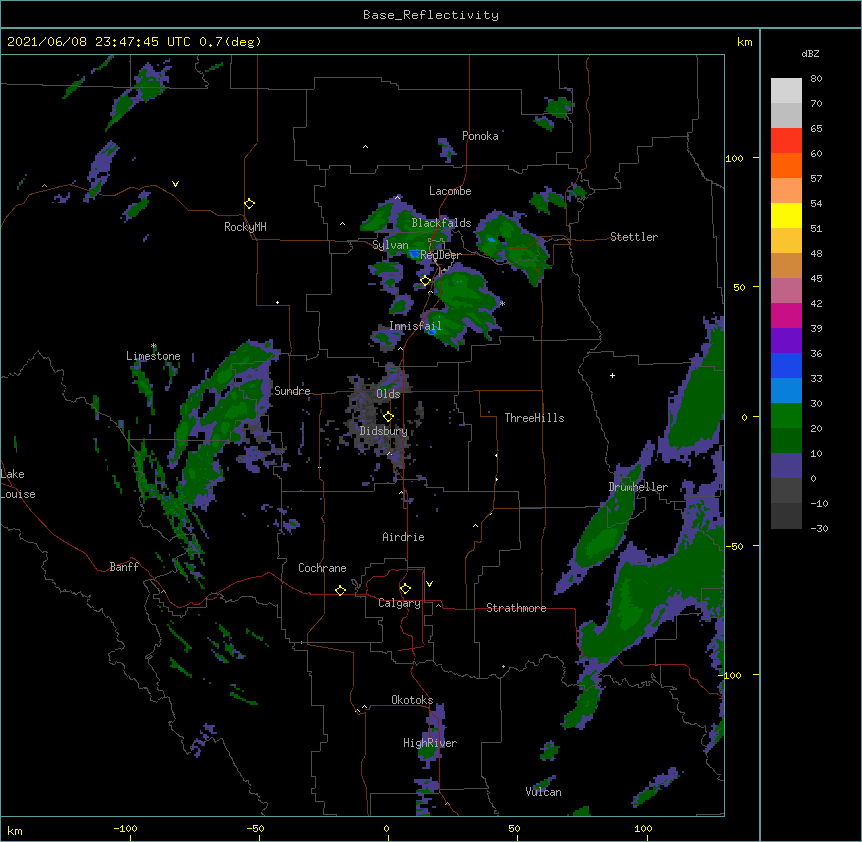Image resolution: width=862 pixels, height=842 pixels.
Task: Click the Banff town label
Action: [124, 567]
